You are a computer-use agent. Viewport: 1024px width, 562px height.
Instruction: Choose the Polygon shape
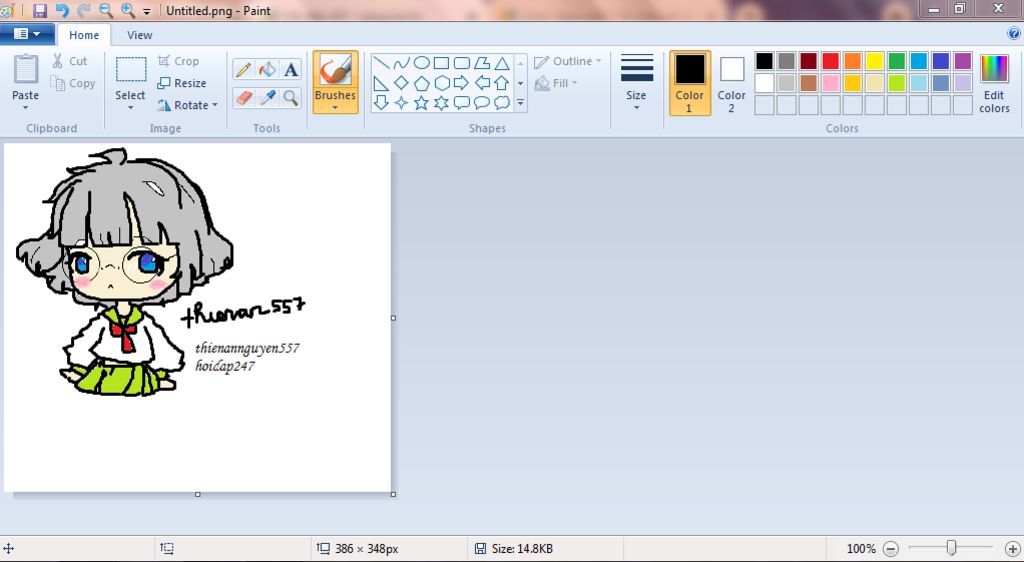click(x=482, y=63)
